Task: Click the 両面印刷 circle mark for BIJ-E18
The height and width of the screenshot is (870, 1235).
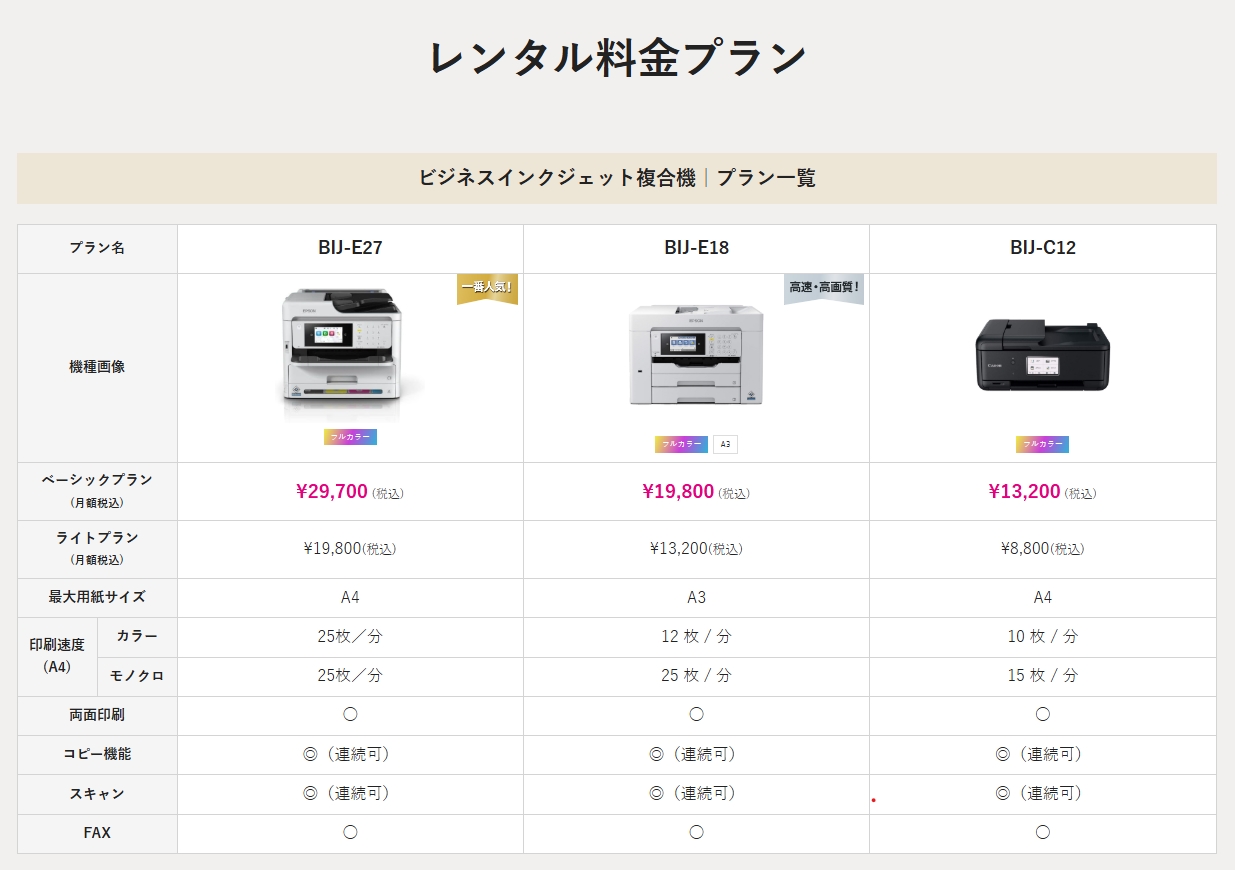Action: [x=696, y=715]
